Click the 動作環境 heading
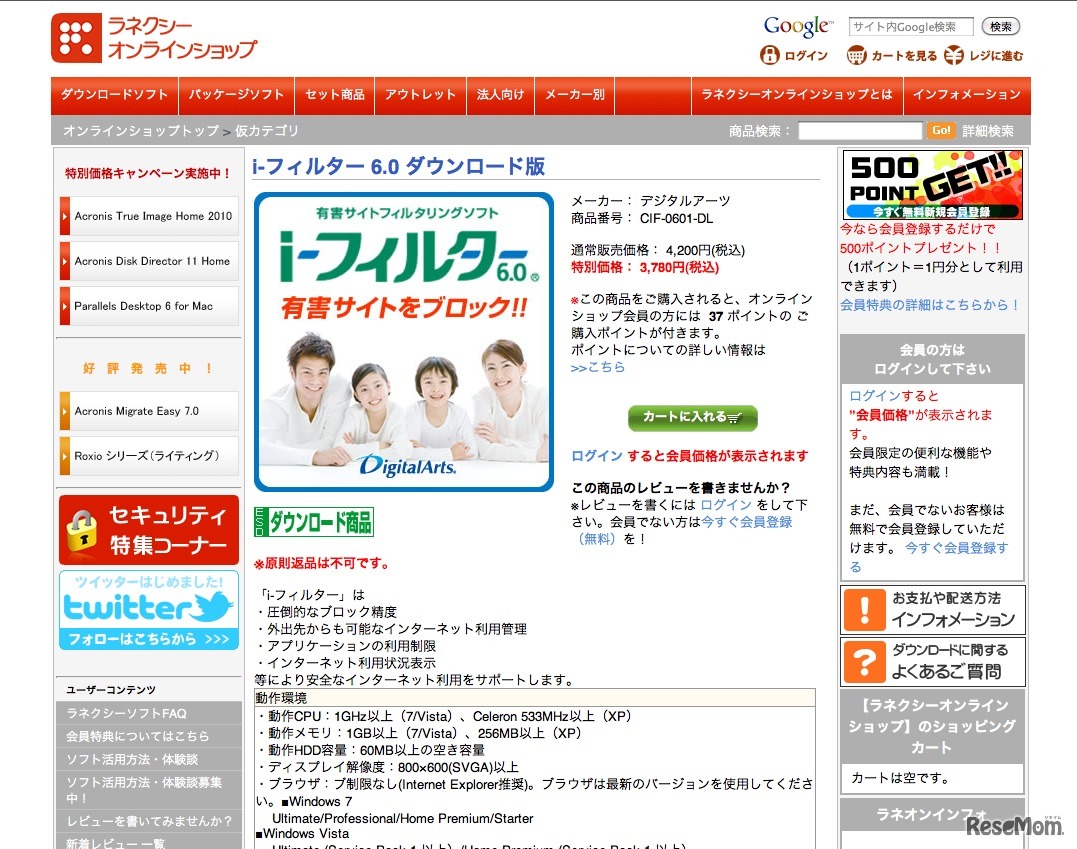 (281, 698)
